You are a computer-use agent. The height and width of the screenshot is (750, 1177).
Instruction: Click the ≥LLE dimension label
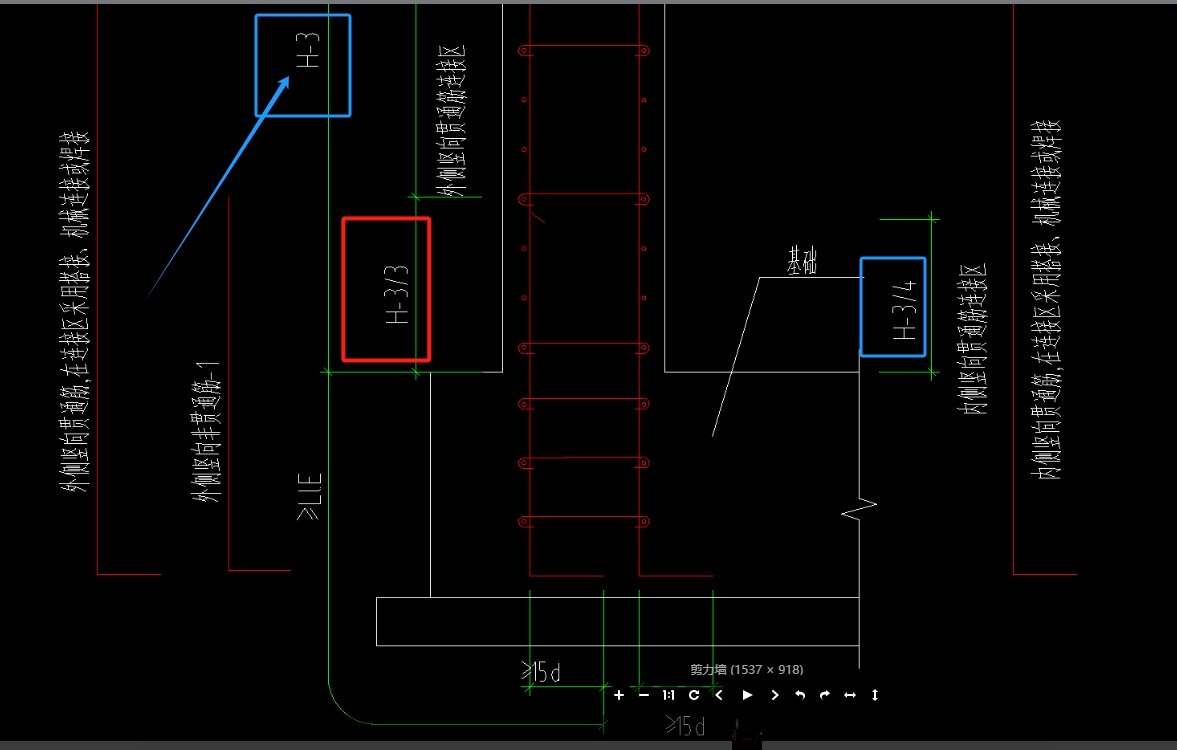[x=309, y=496]
